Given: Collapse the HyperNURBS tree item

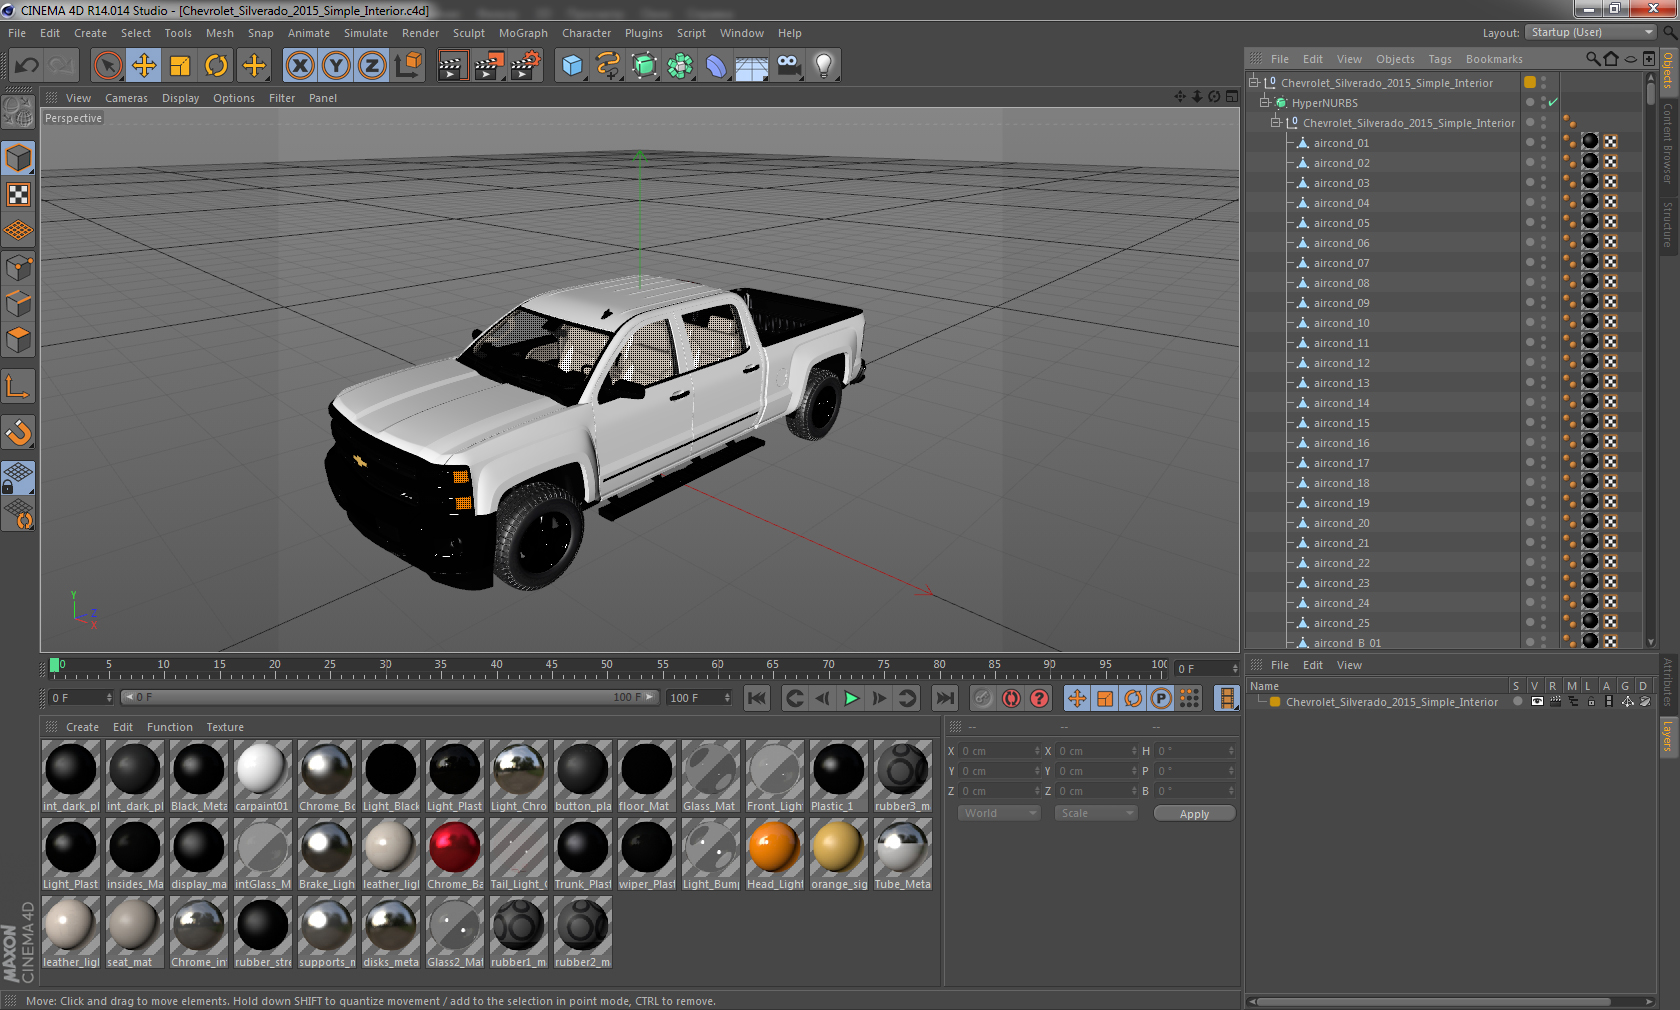Looking at the screenshot, I should click(1265, 103).
